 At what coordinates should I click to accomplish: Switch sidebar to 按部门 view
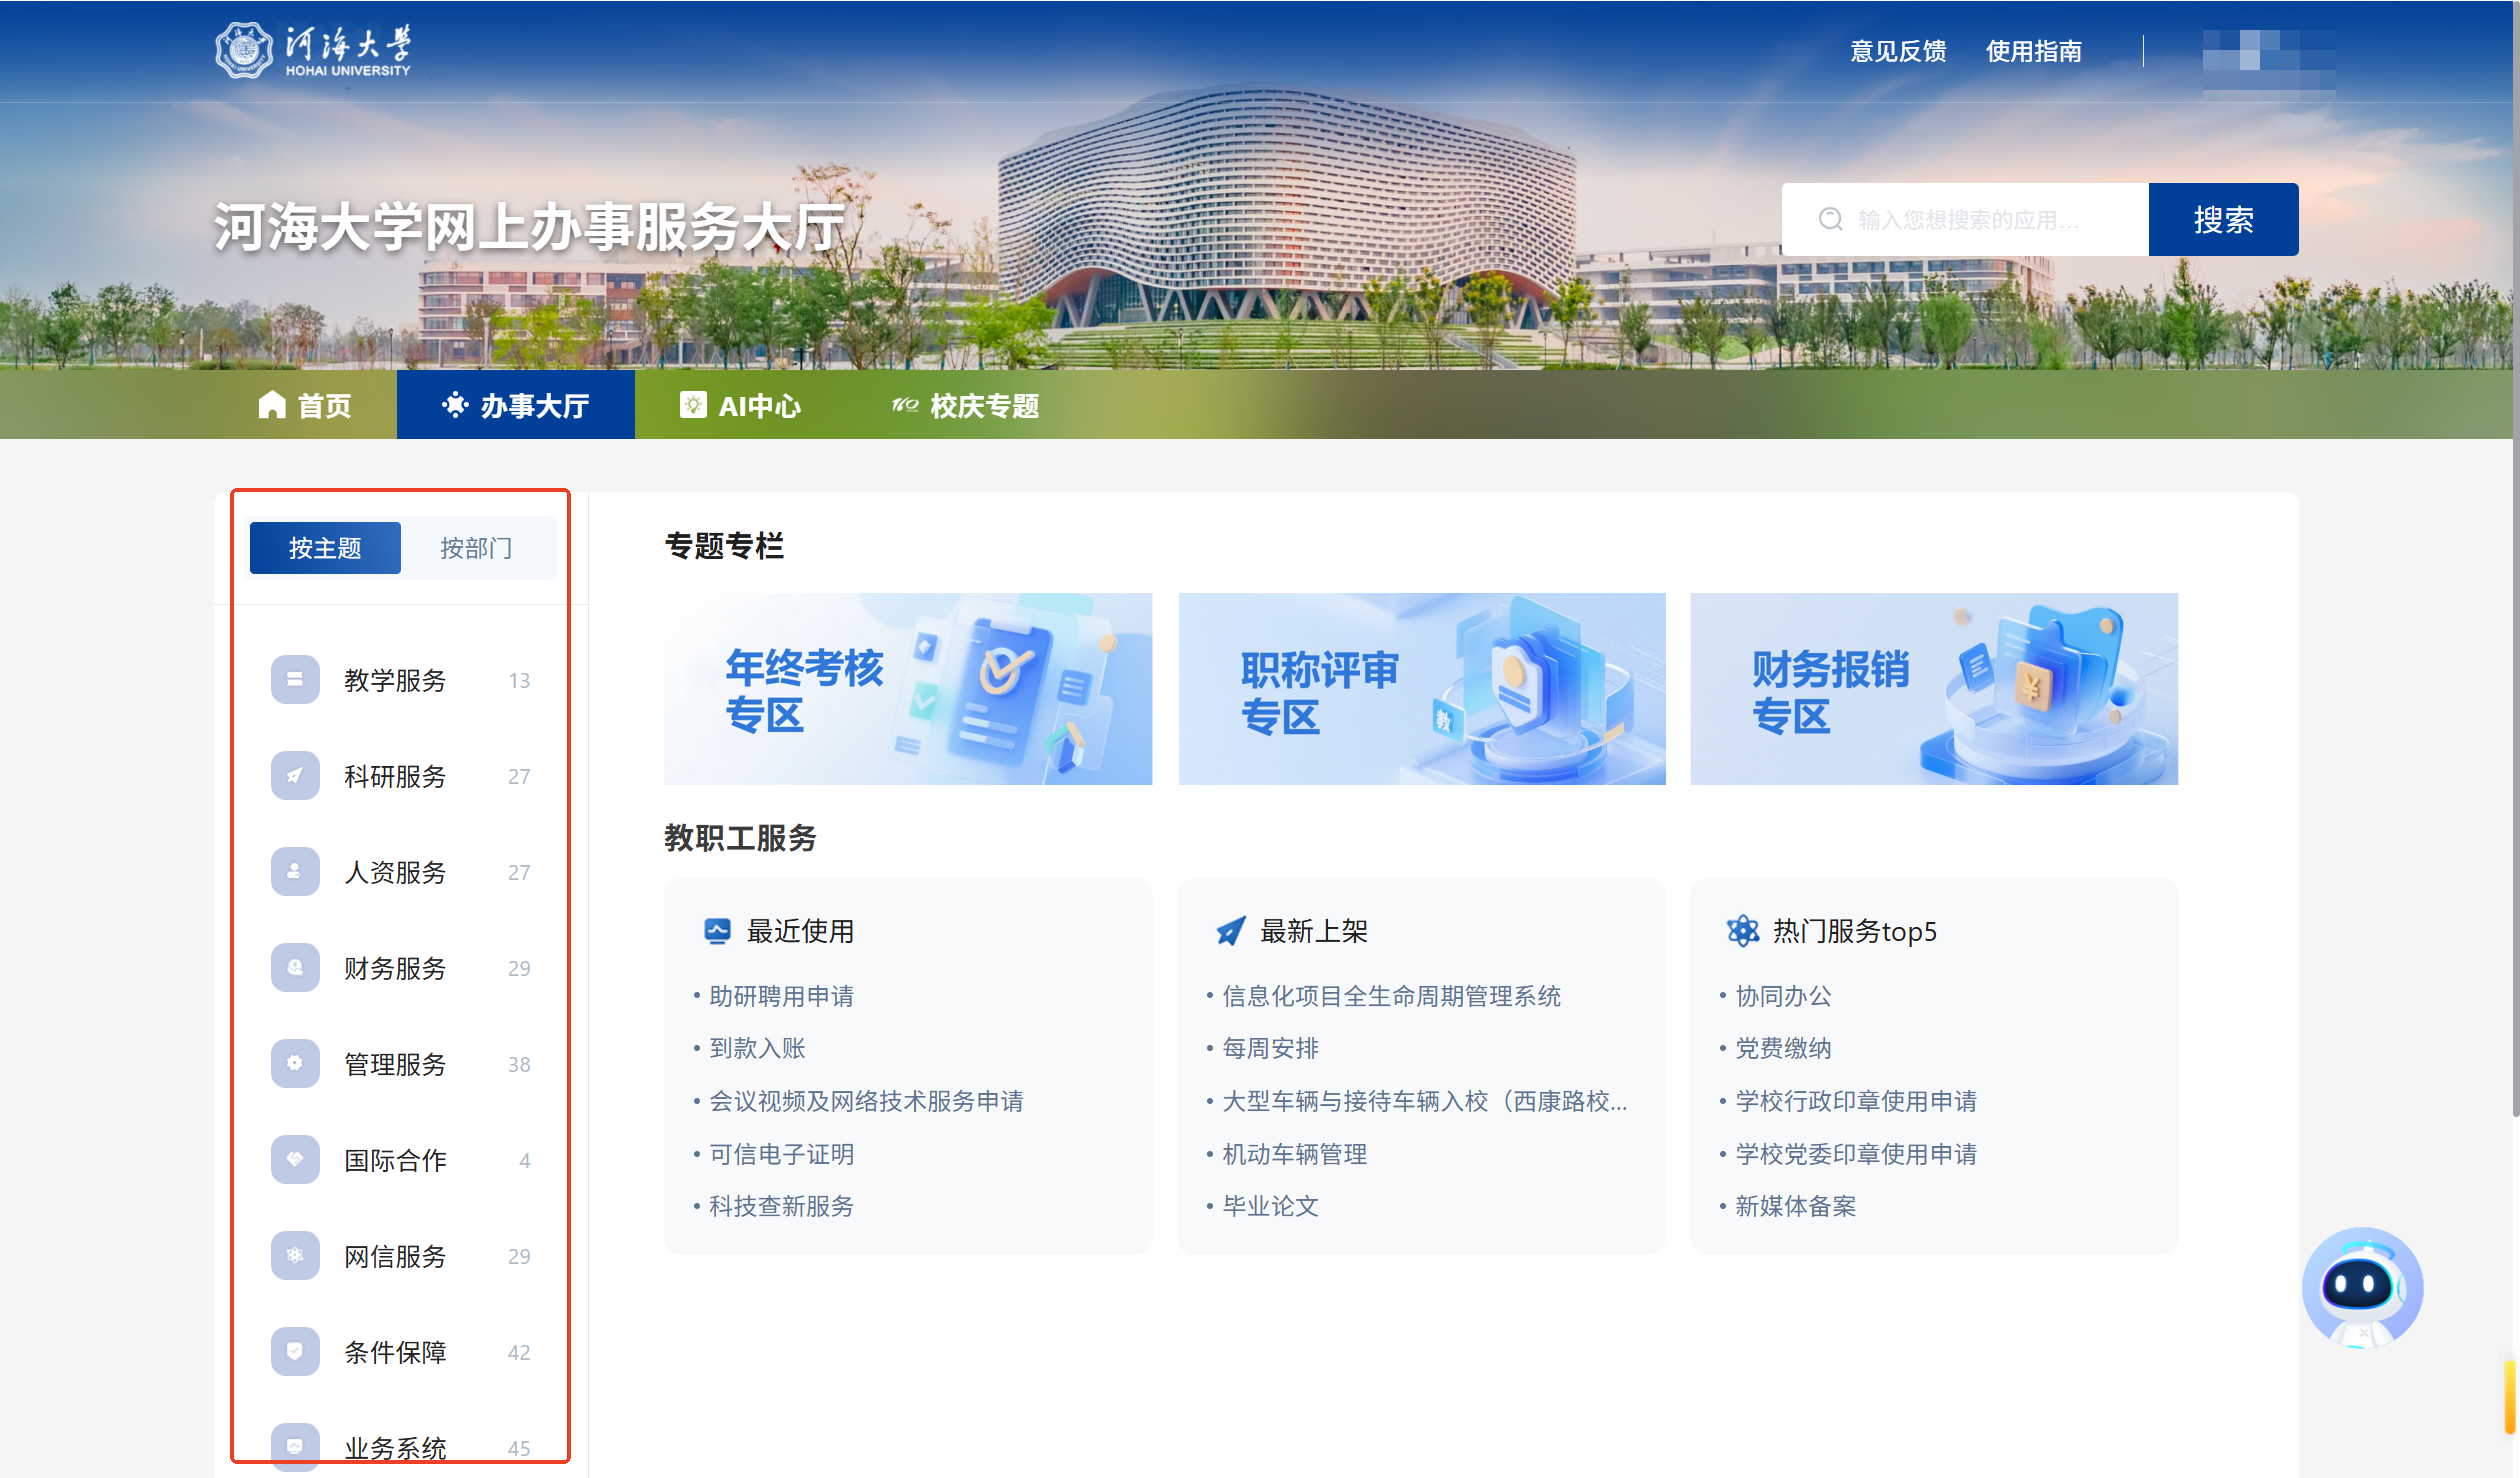coord(476,548)
